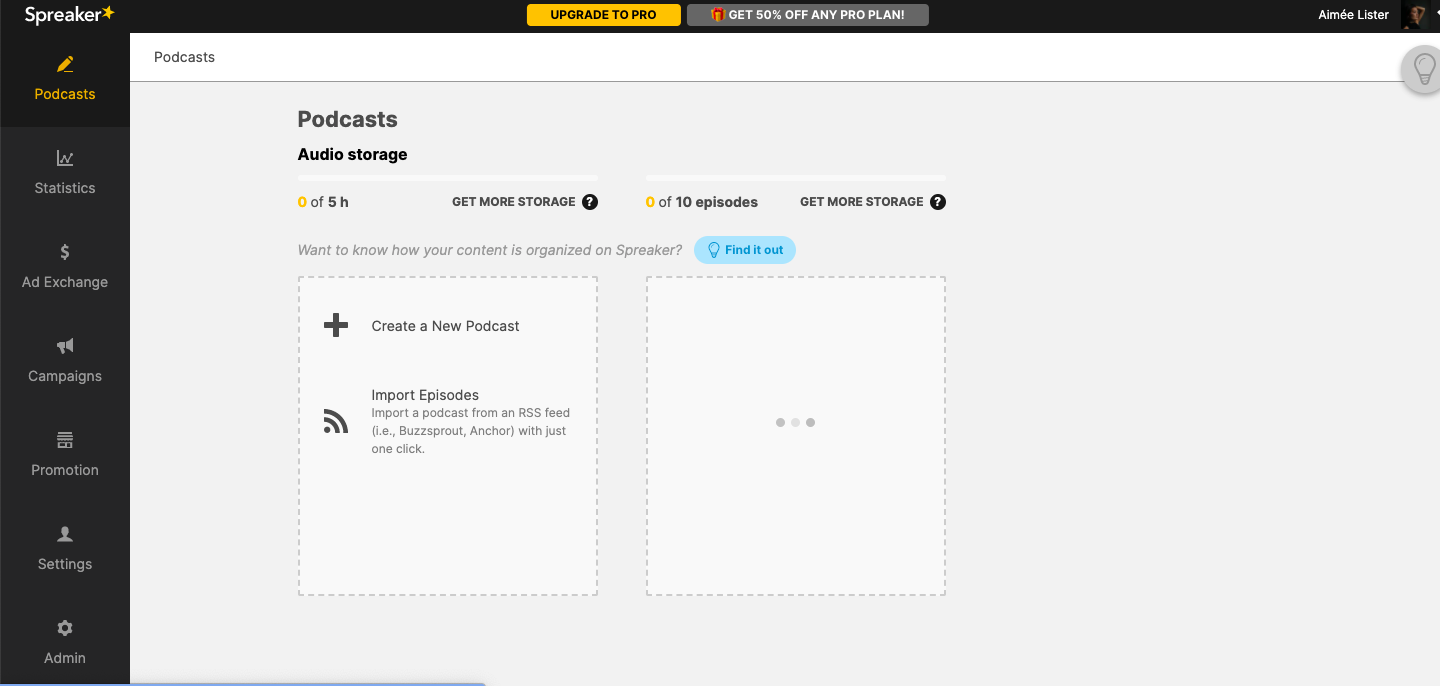
Task: Open Statistics using the chart icon
Action: [x=64, y=157]
